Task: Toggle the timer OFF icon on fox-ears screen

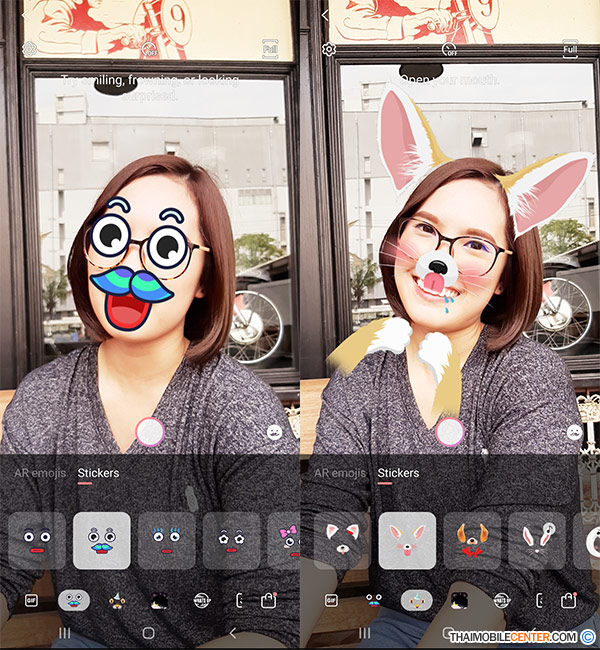Action: (449, 49)
